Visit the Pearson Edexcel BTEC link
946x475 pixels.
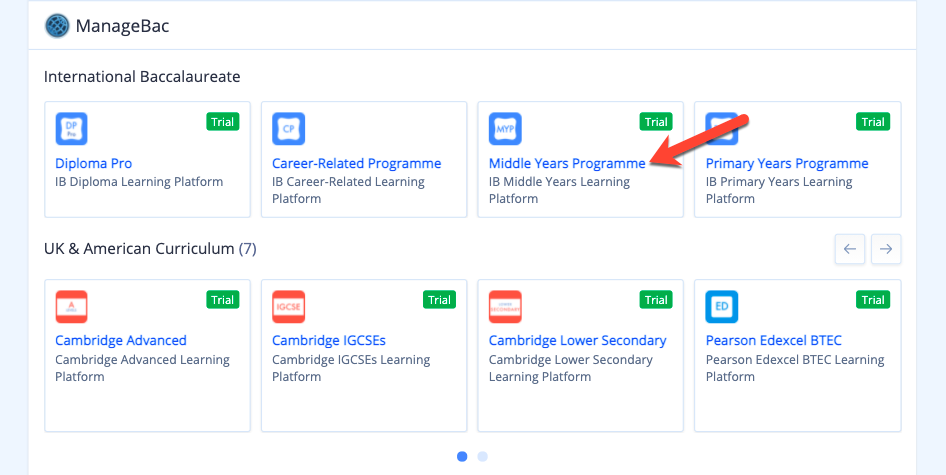click(x=773, y=340)
